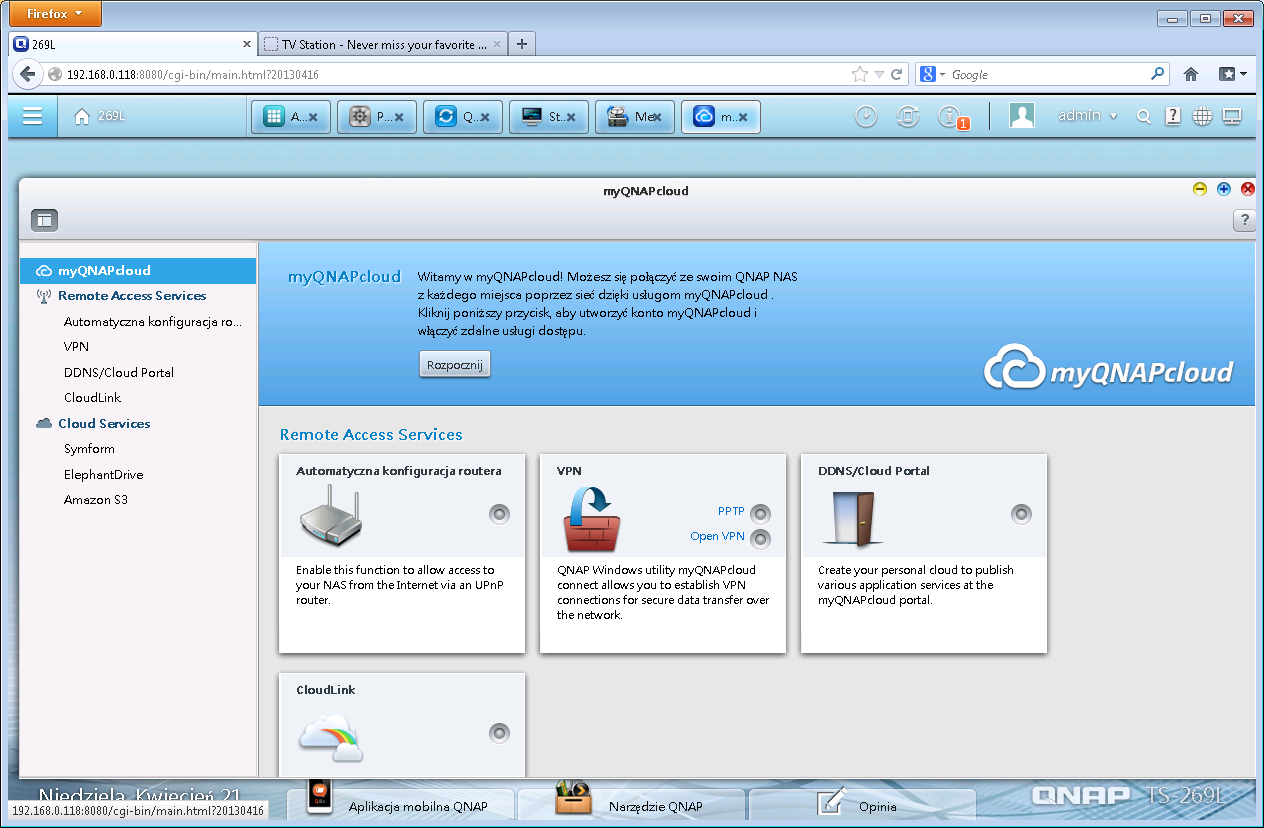Expand the admin user dropdown arrow
Viewport: 1264px width, 828px height.
(x=1113, y=116)
